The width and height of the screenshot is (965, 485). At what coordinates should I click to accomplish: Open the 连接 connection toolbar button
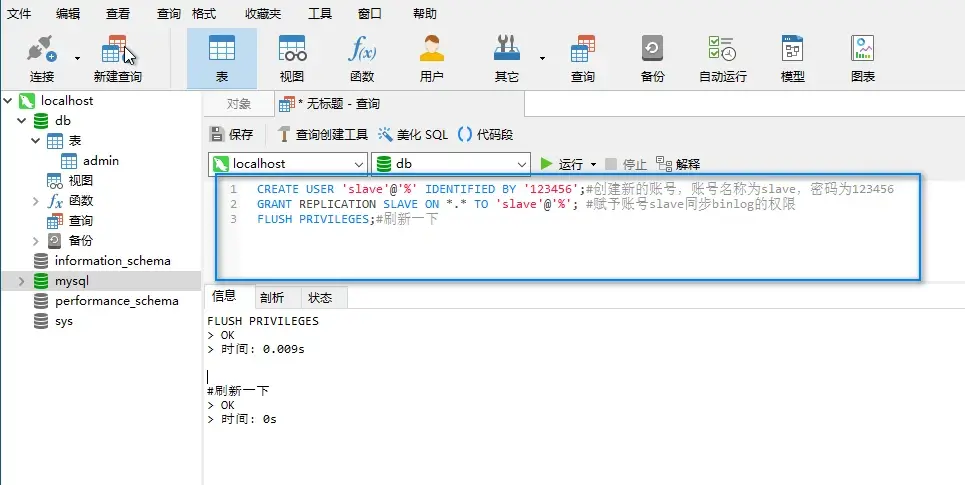pyautogui.click(x=42, y=59)
